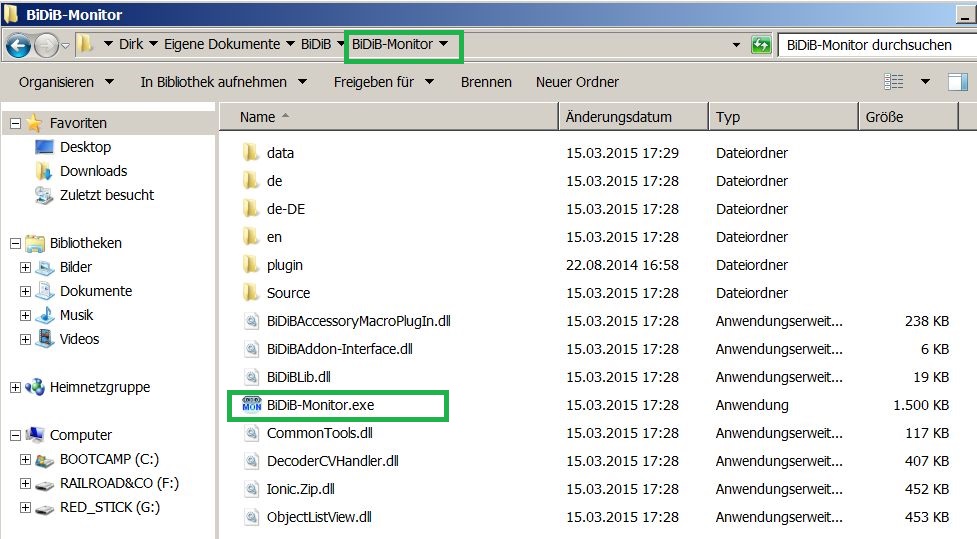Screen dimensions: 977x539
Task: Click the BiDiB-Monitor durchsuchen search field
Action: [877, 45]
